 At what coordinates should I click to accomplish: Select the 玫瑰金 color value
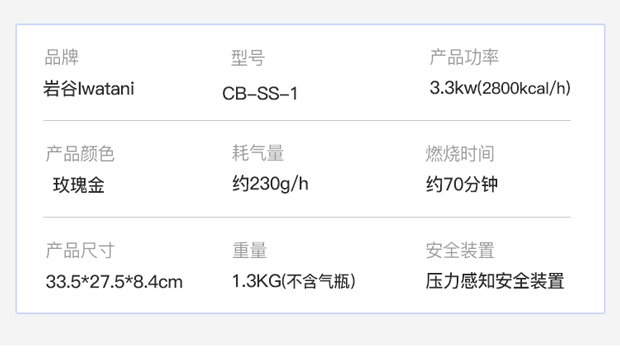pyautogui.click(x=79, y=185)
